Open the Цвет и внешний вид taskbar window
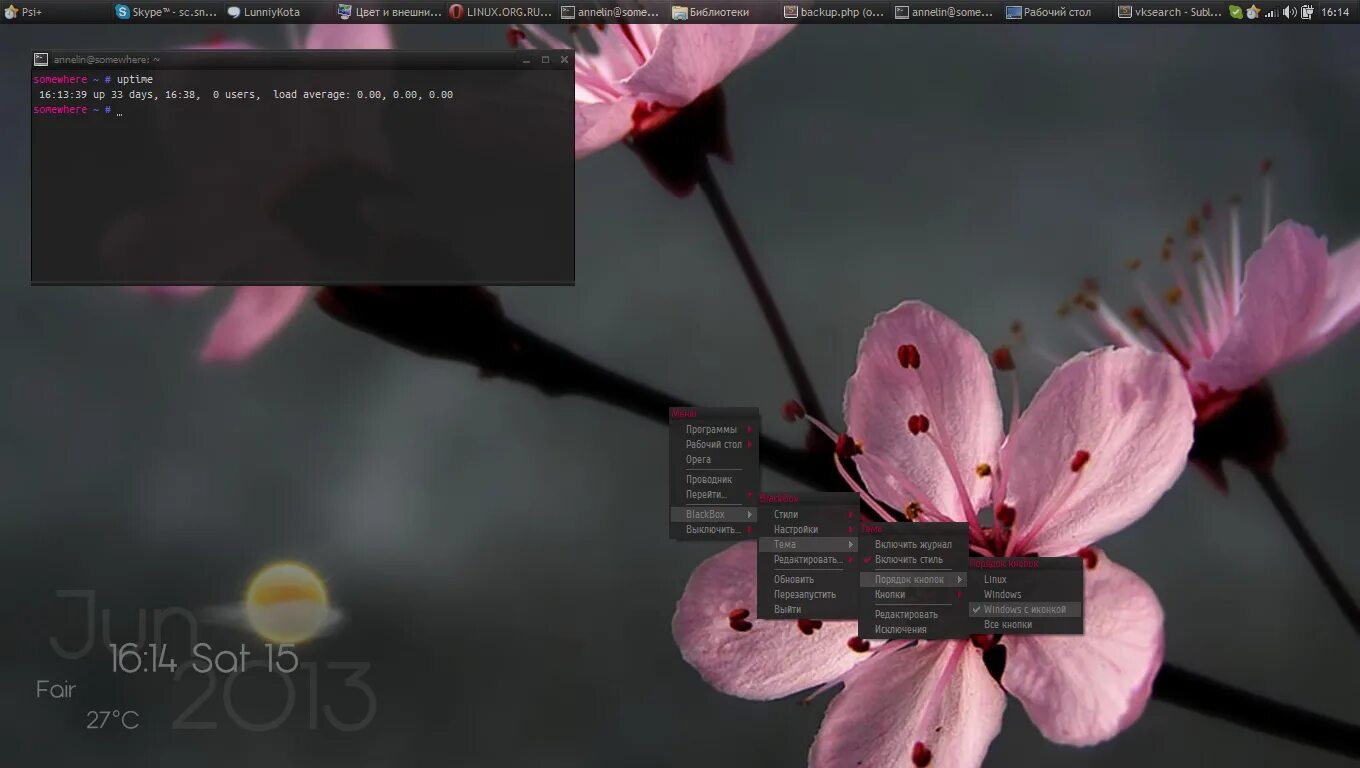Image resolution: width=1360 pixels, height=768 pixels. 389,12
